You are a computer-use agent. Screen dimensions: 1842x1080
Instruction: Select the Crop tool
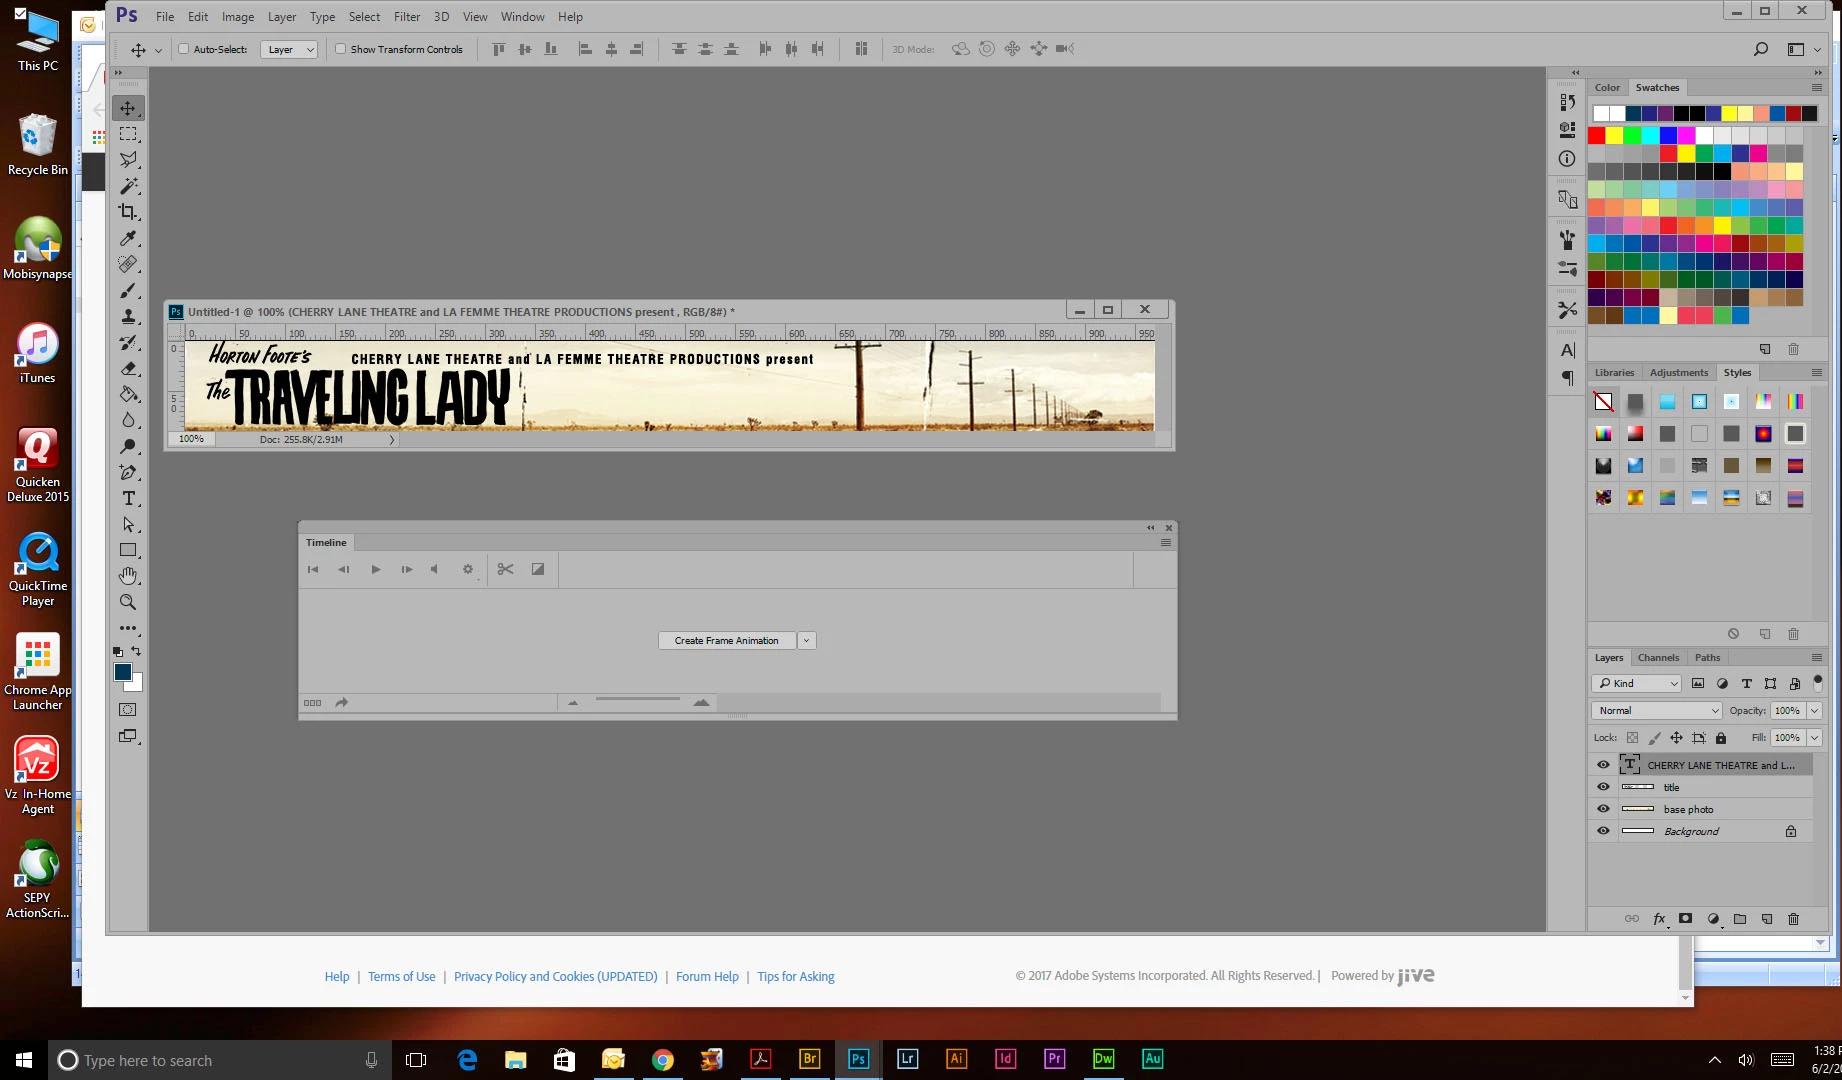[128, 212]
